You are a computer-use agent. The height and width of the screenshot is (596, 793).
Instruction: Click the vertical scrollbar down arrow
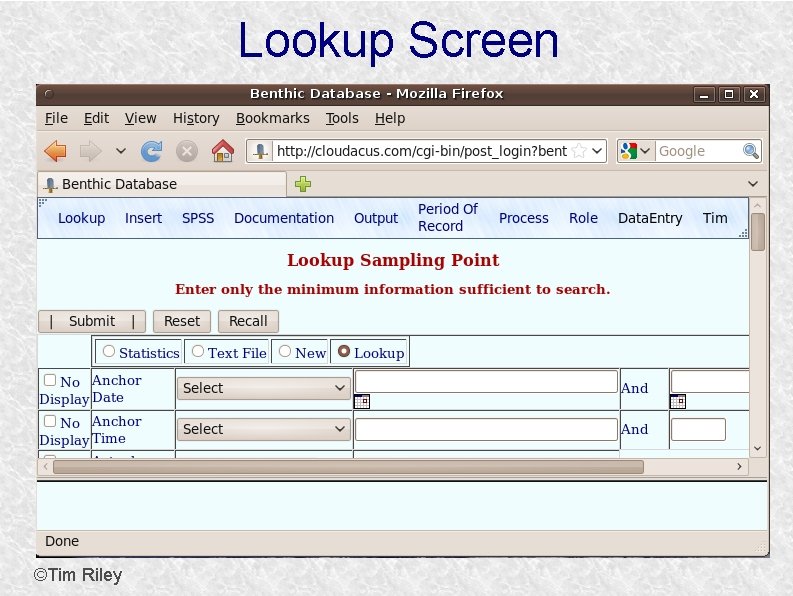click(x=758, y=448)
